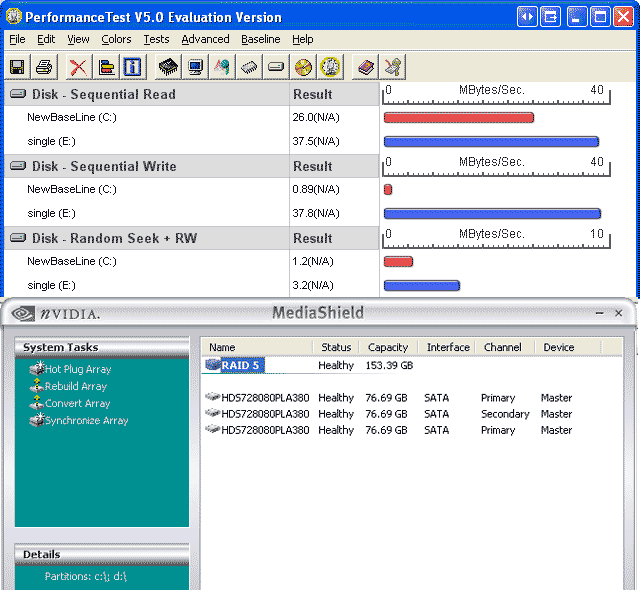The height and width of the screenshot is (590, 640).
Task: Click the blue single (E:) Sequential Read bar
Action: [x=490, y=141]
